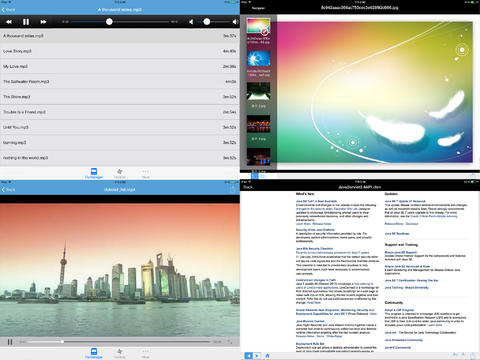Select the Love Story.mp3 track

120,51
